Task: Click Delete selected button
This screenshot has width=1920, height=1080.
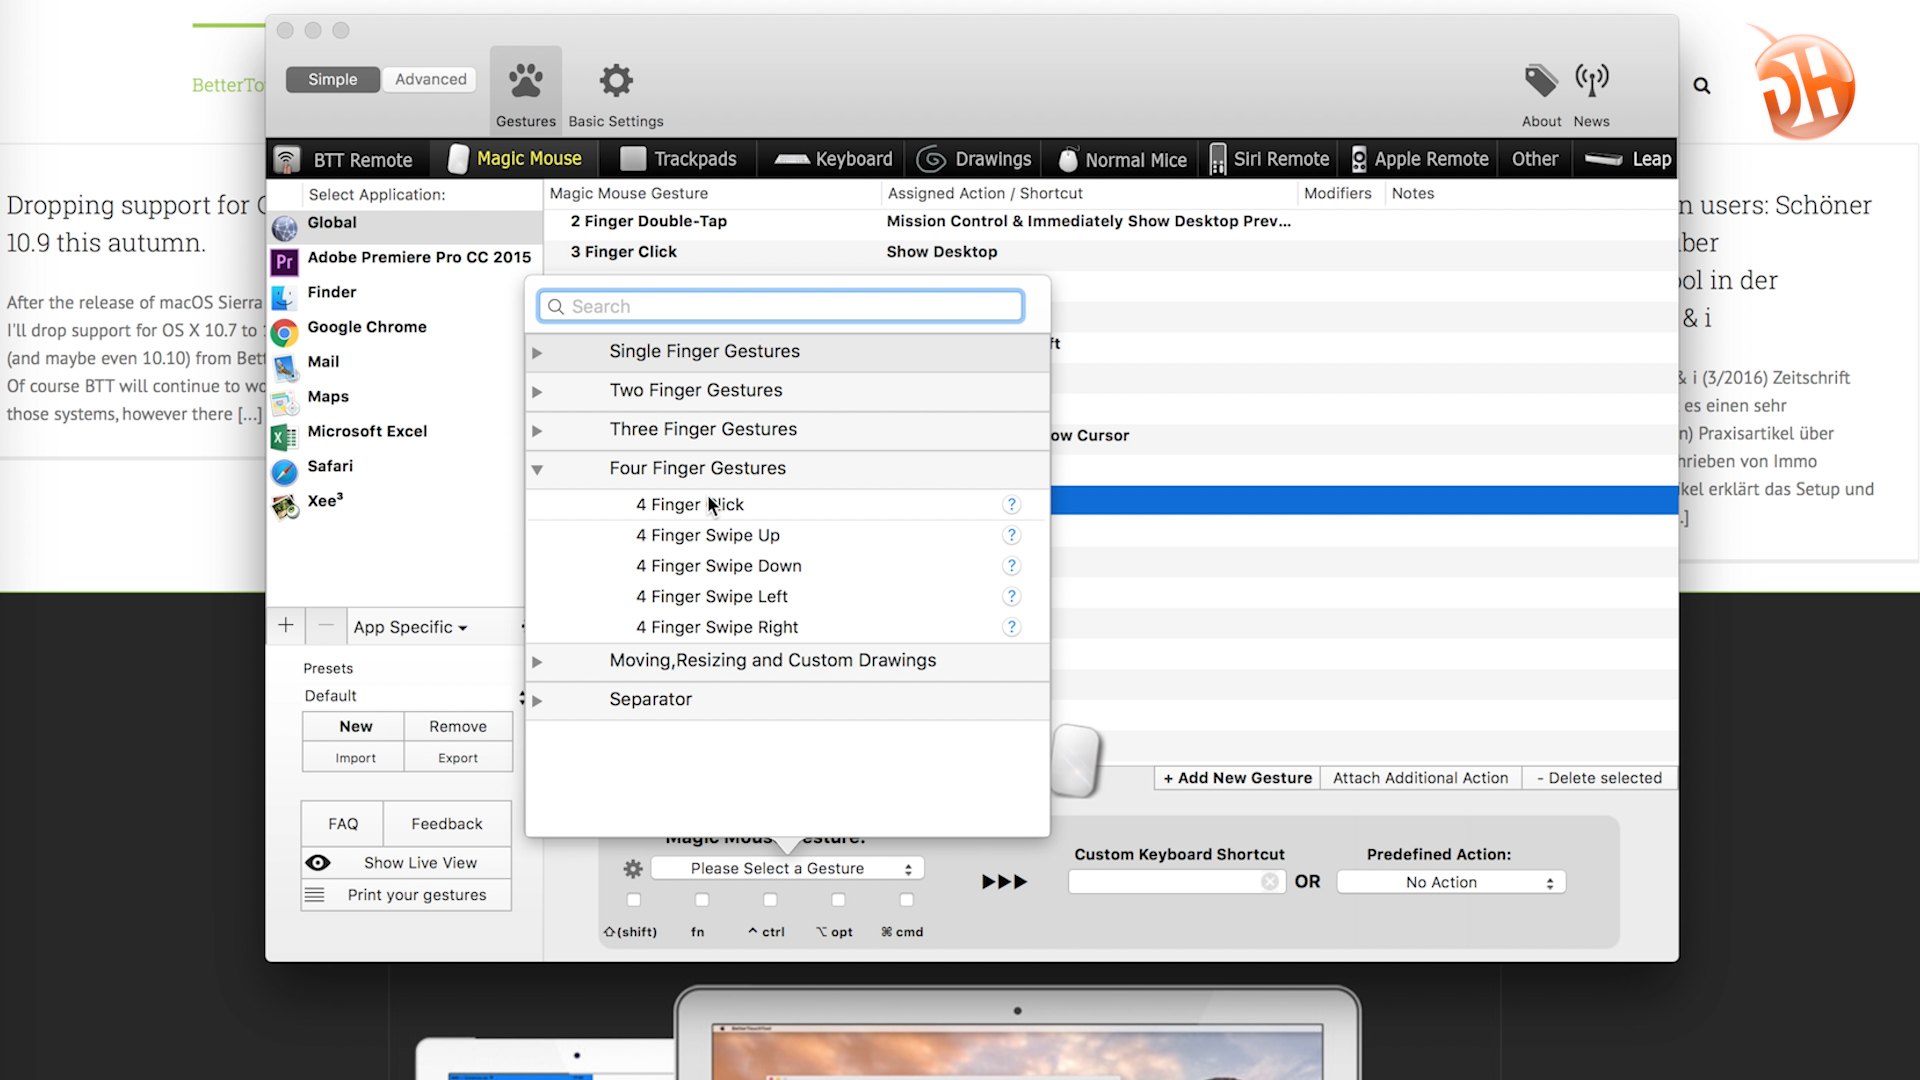Action: (1599, 778)
